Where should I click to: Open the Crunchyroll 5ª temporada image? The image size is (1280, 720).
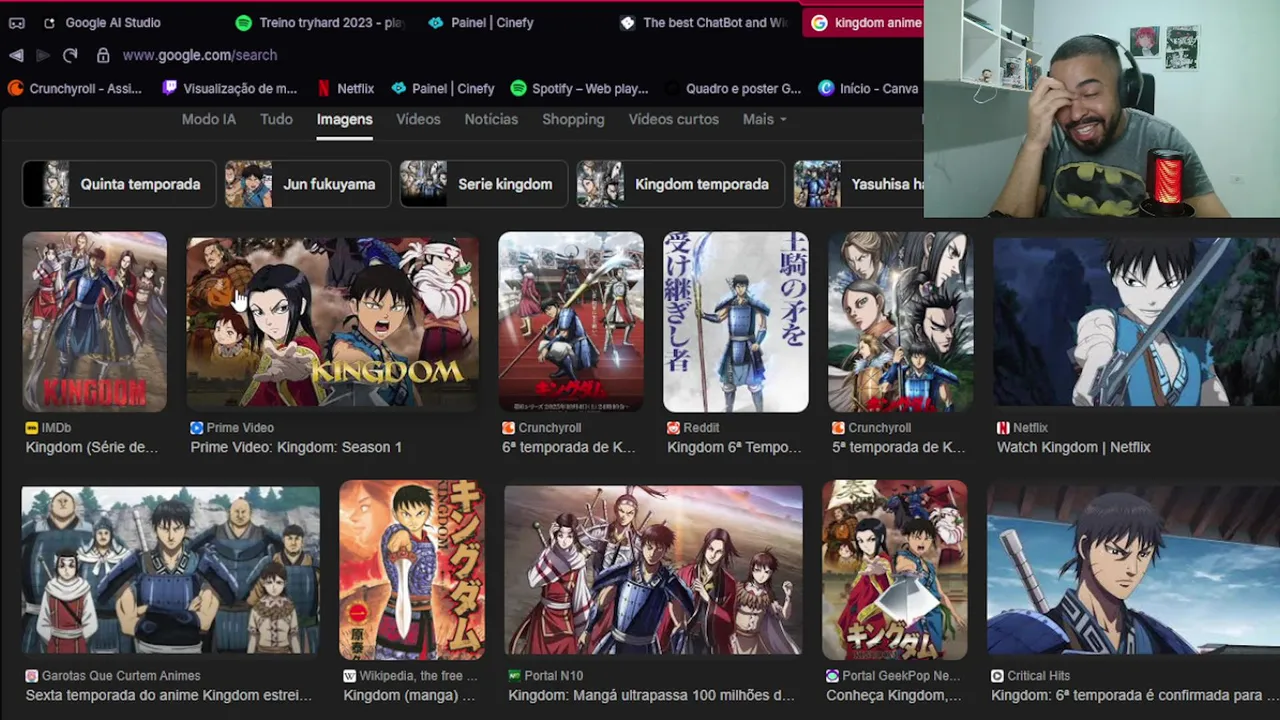point(901,322)
